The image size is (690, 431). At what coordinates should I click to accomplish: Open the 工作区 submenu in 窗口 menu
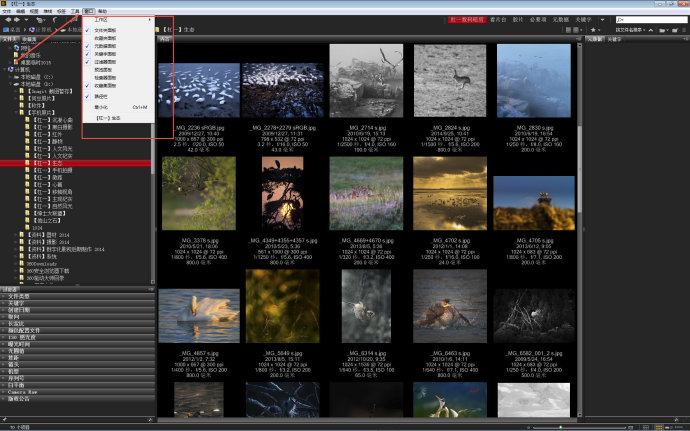coord(118,20)
